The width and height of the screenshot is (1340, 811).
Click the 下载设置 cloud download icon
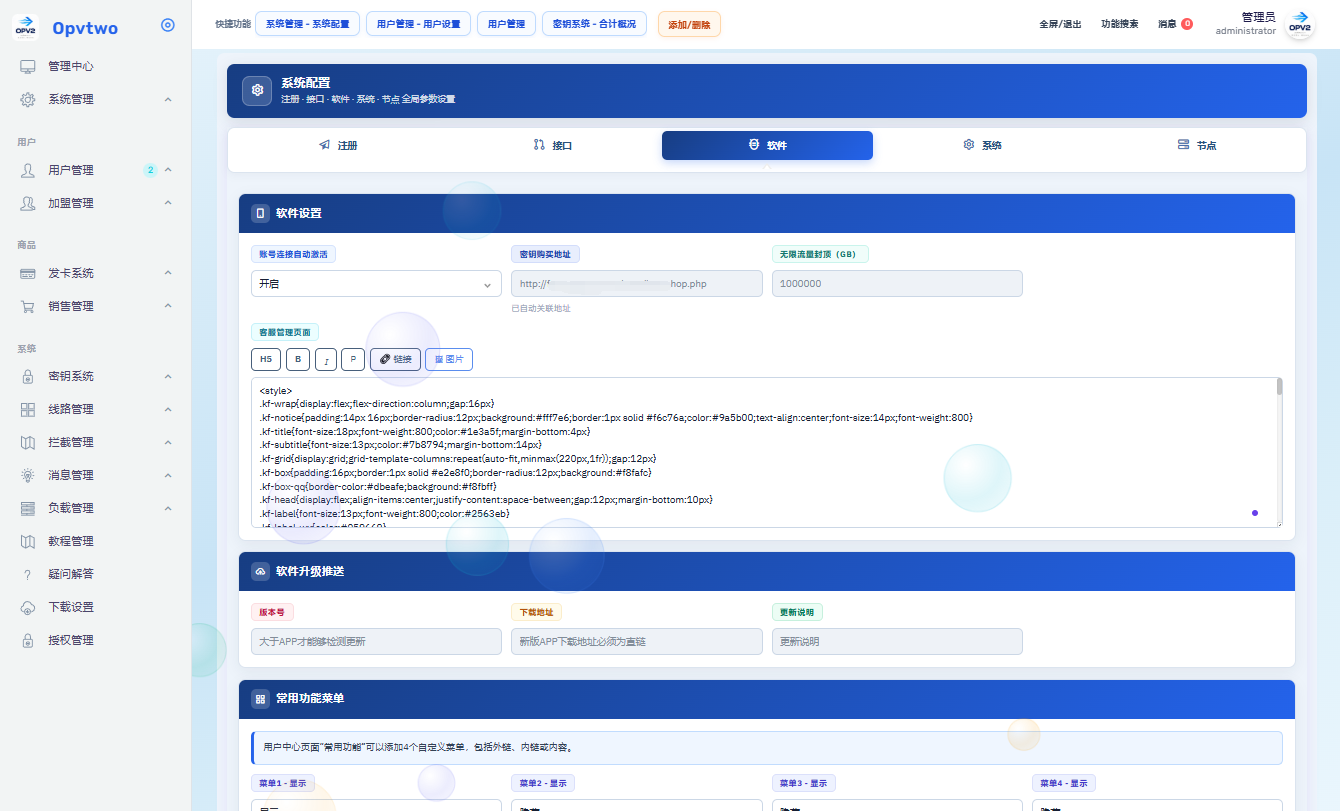28,607
